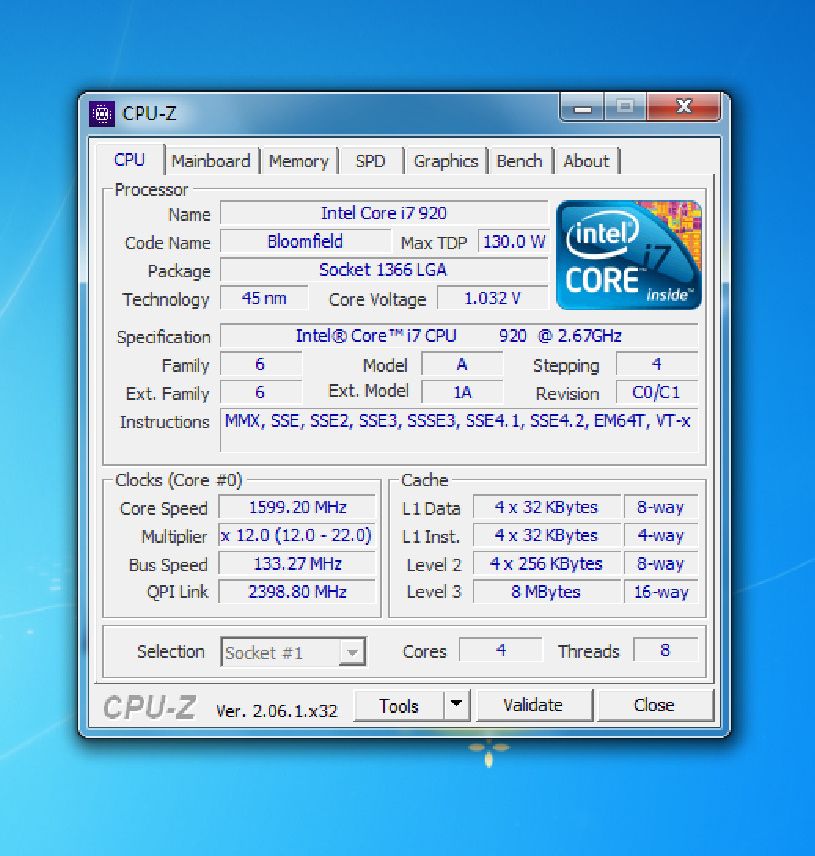This screenshot has height=856, width=815.
Task: Open the Memory tab
Action: [x=299, y=161]
